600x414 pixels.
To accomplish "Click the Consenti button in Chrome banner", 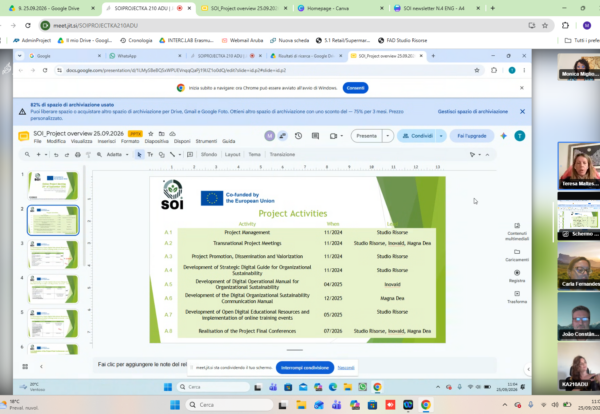I will (x=355, y=88).
